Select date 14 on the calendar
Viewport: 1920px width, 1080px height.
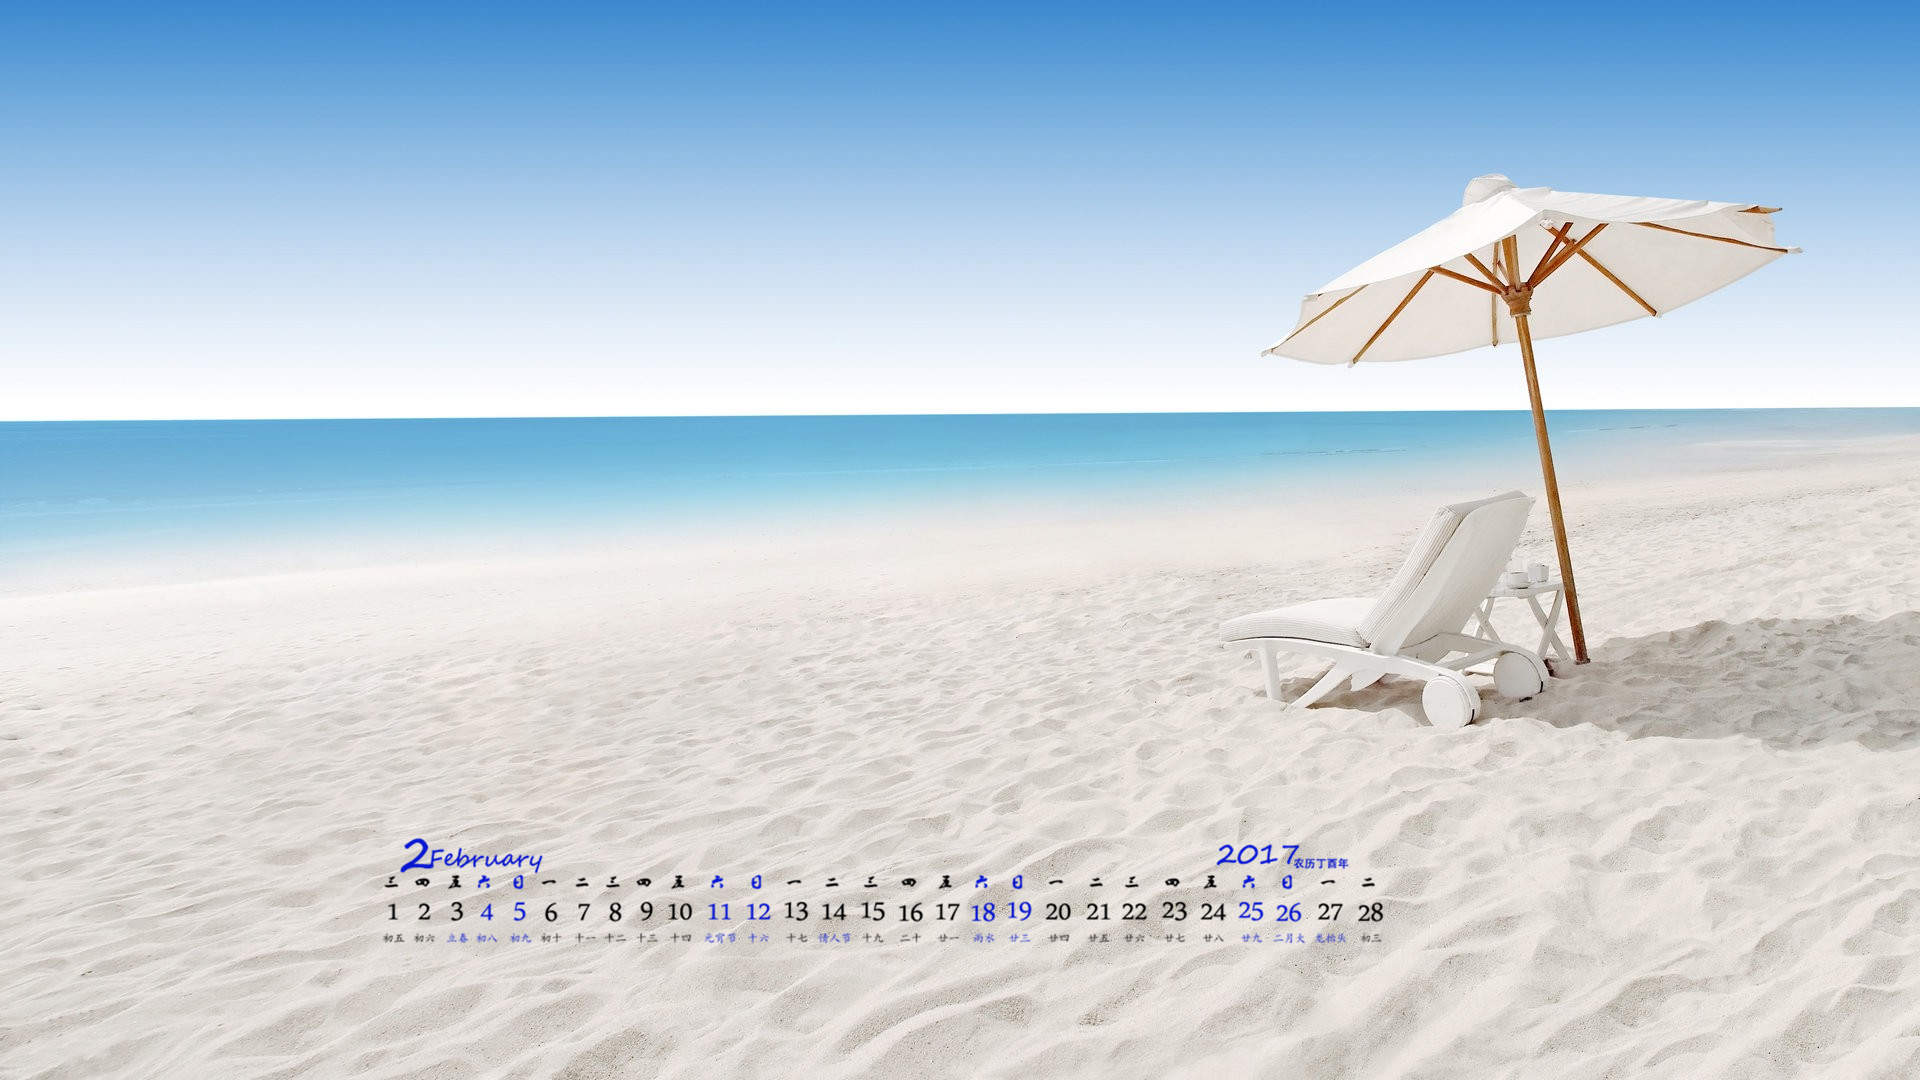[834, 912]
